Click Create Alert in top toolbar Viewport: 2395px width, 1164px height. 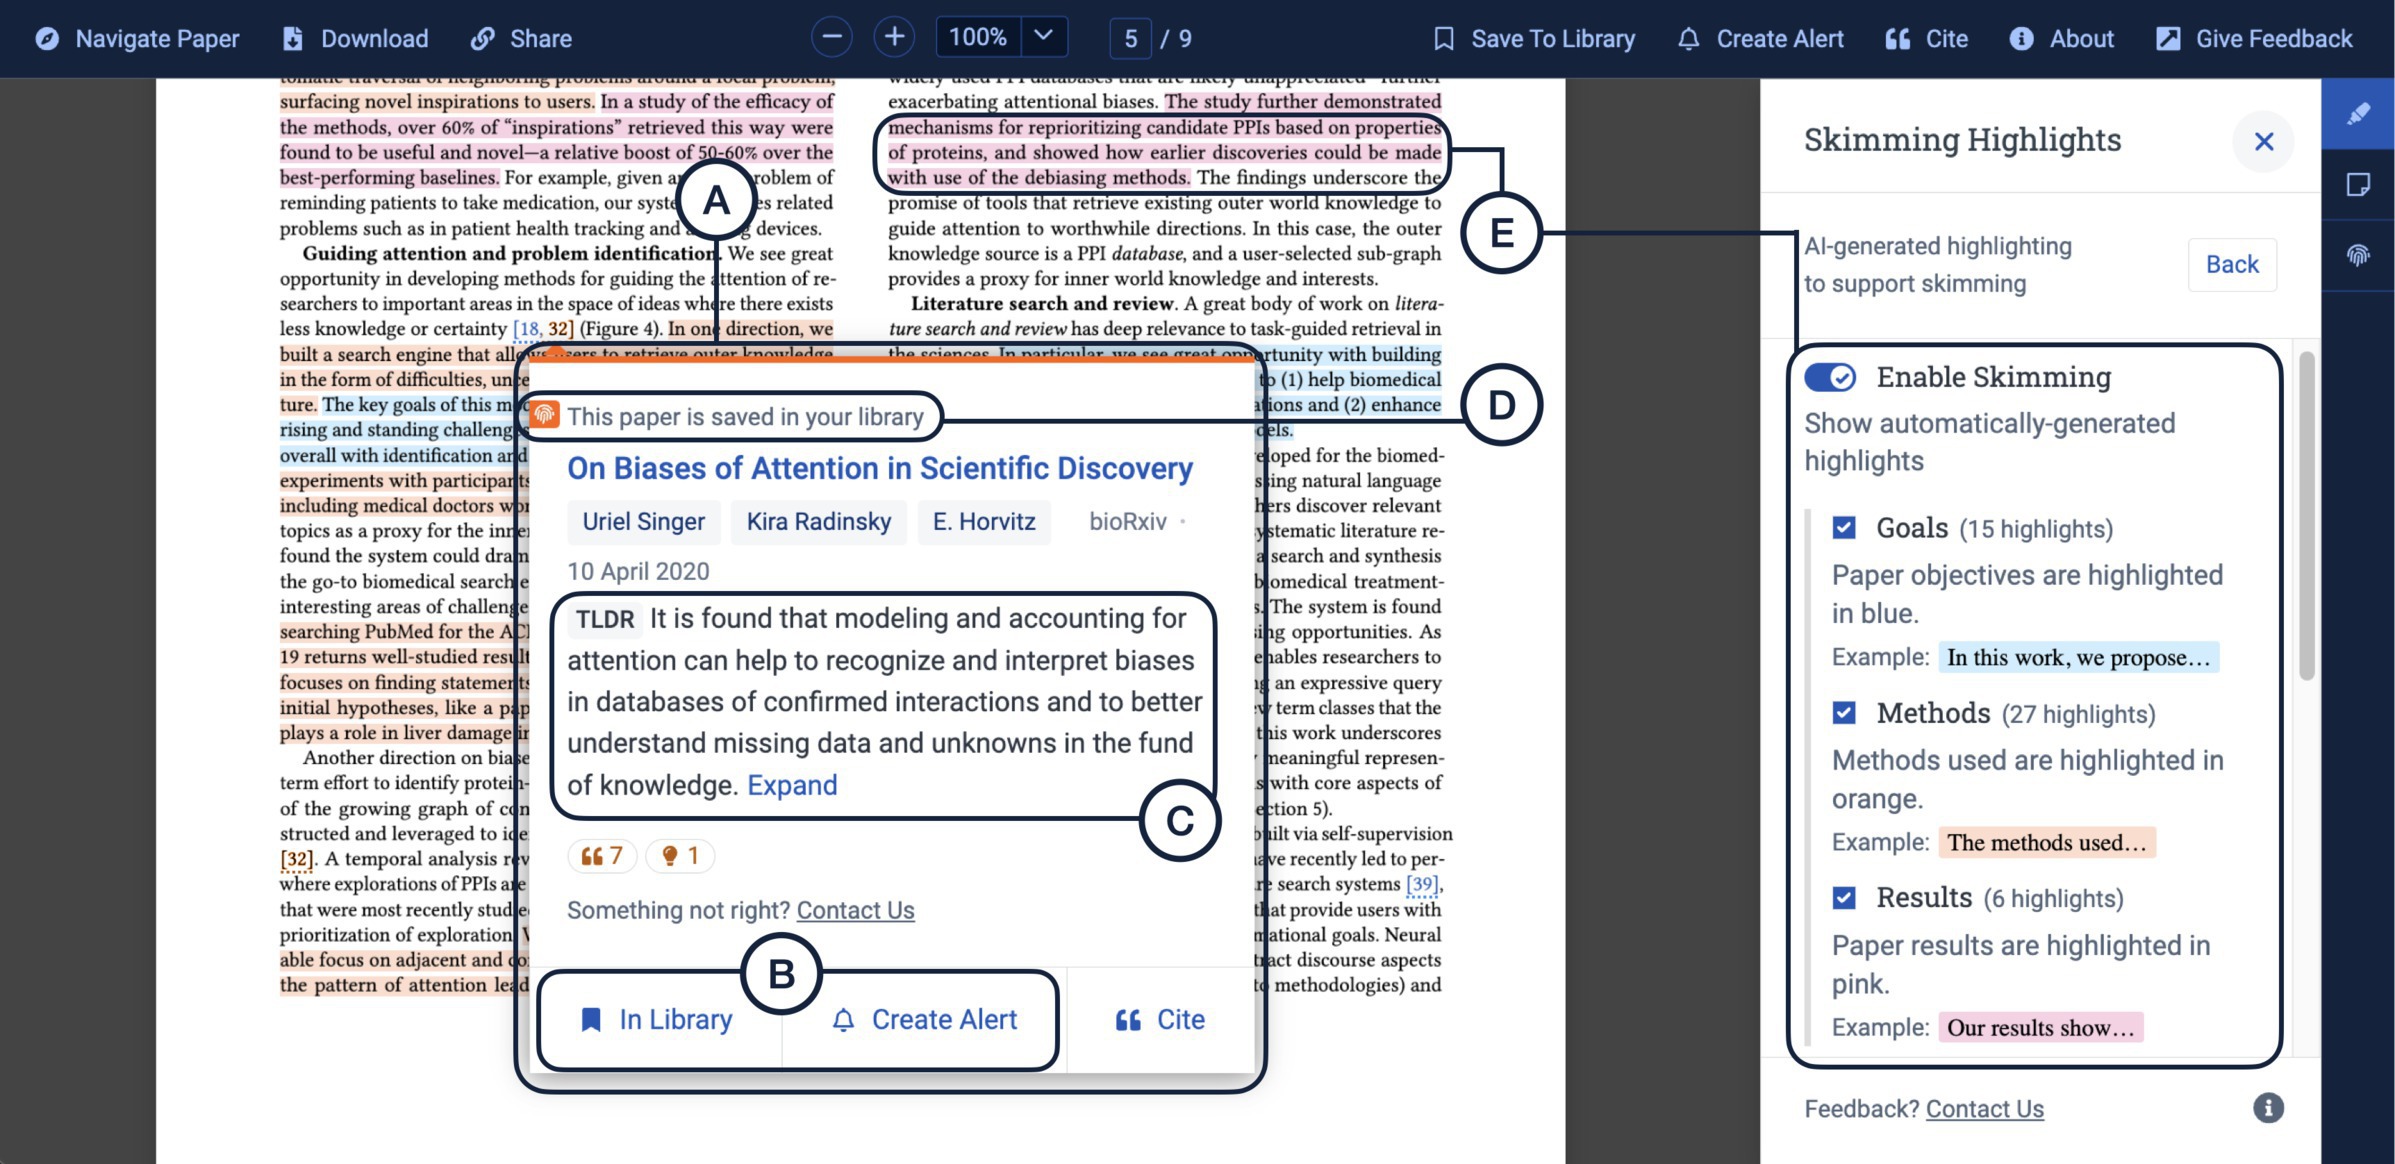[1760, 39]
